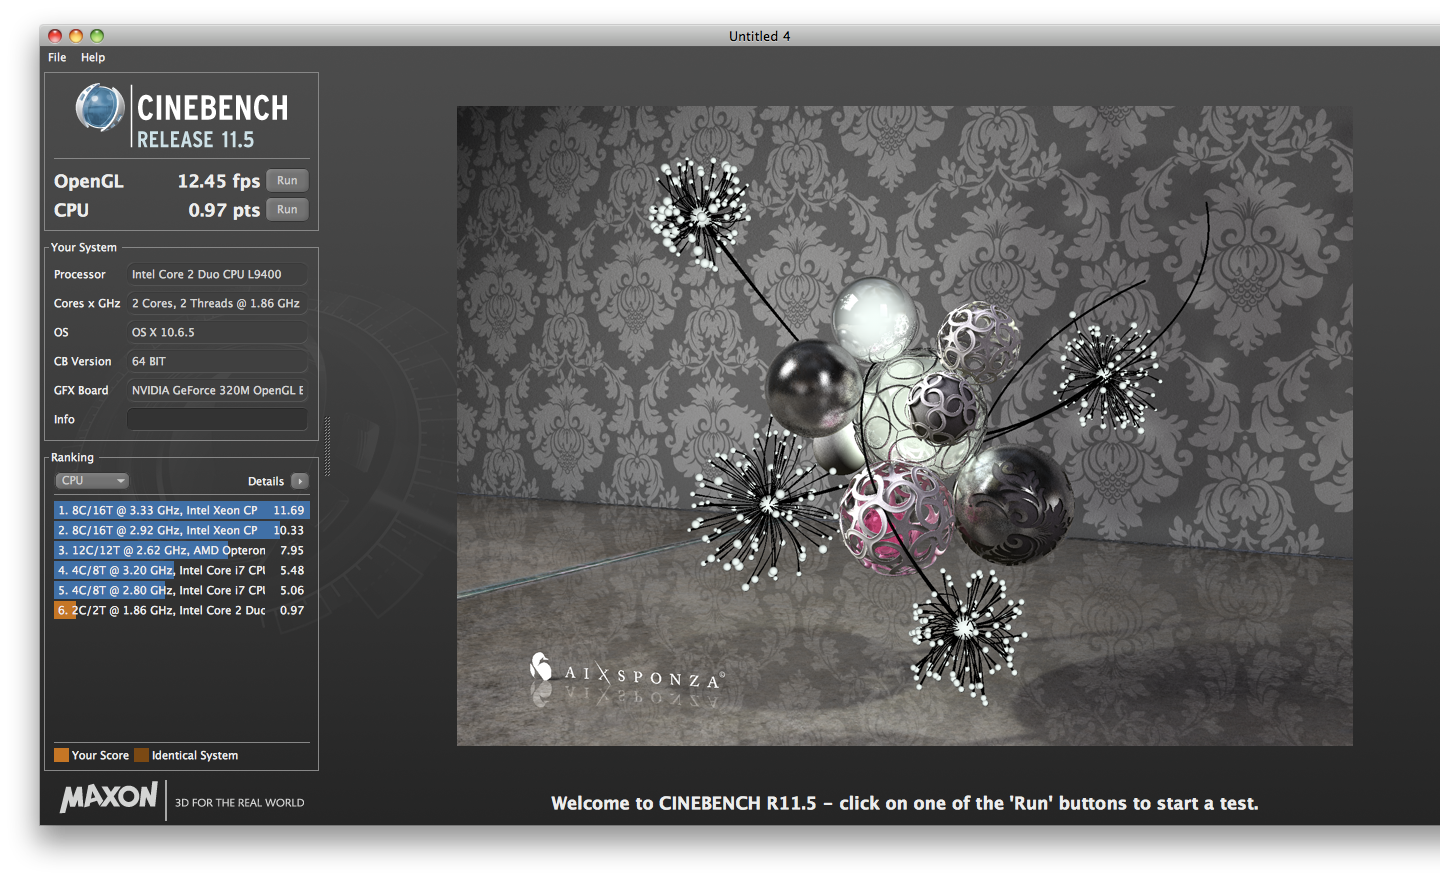1440x880 pixels.
Task: Click the Cinebench globe logo icon
Action: (x=100, y=108)
